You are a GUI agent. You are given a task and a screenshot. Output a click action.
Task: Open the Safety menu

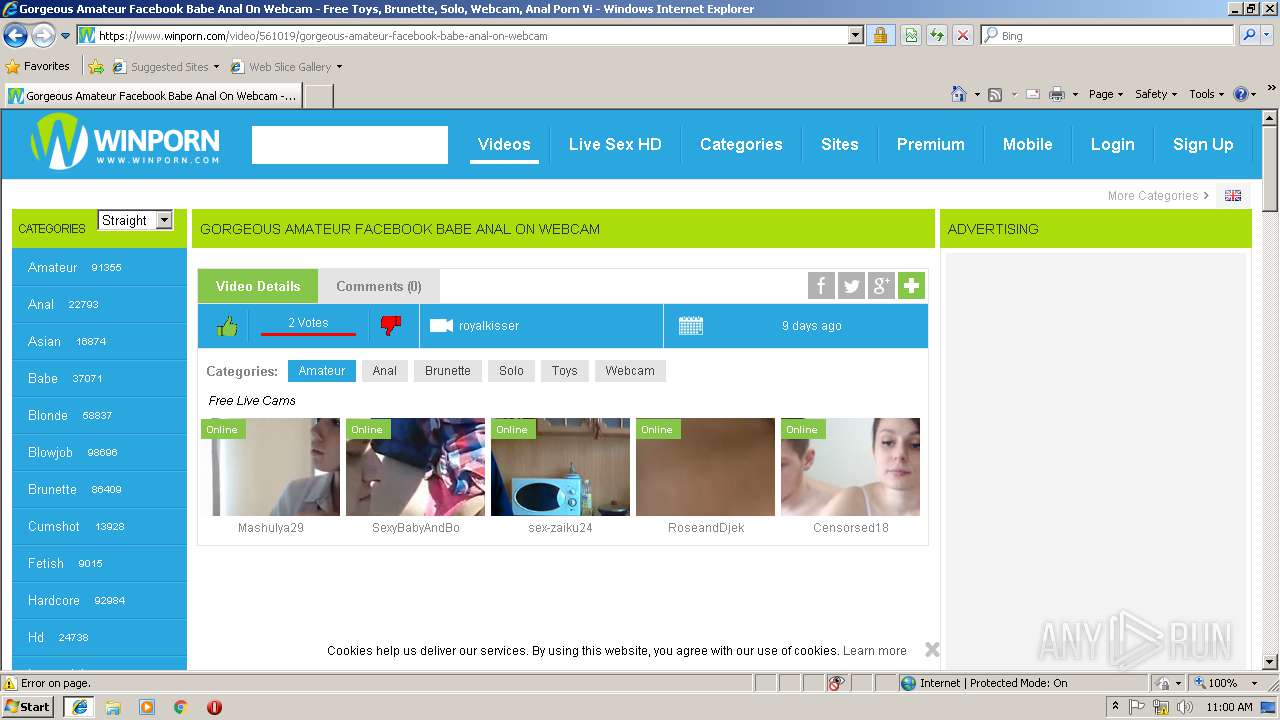(x=1157, y=94)
